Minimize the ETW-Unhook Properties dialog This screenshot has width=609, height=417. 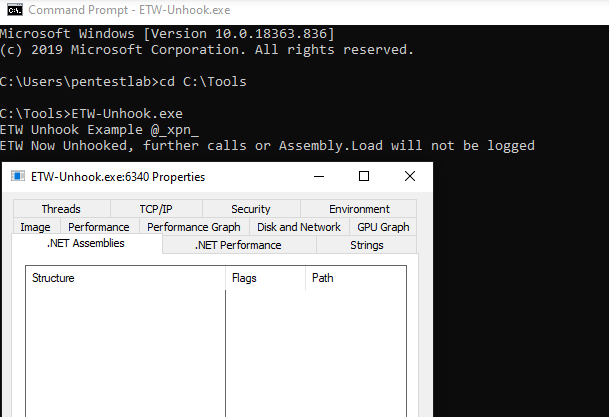[319, 176]
